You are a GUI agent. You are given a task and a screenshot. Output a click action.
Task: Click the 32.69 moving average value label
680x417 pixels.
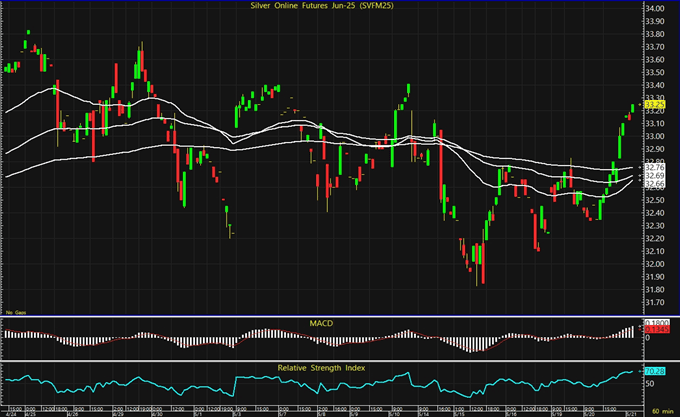tap(655, 175)
